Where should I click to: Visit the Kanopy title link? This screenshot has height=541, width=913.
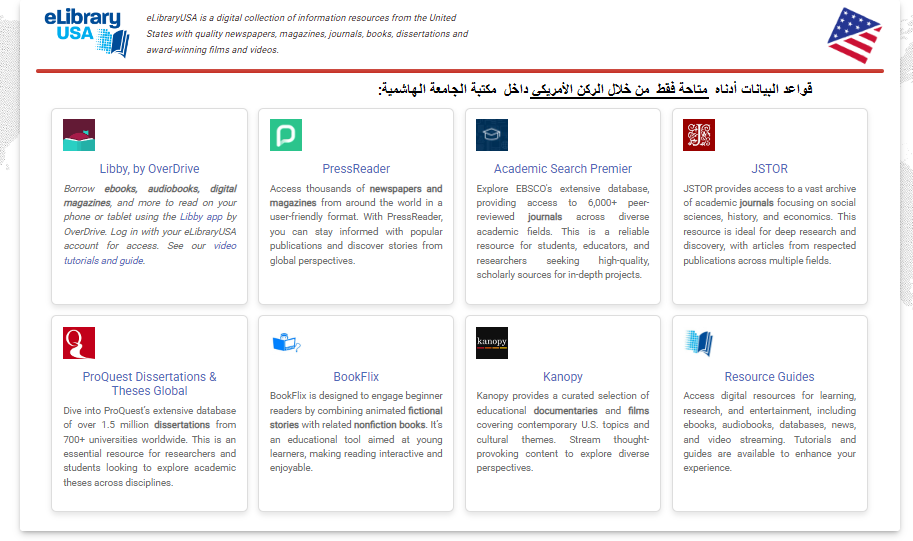(x=563, y=377)
